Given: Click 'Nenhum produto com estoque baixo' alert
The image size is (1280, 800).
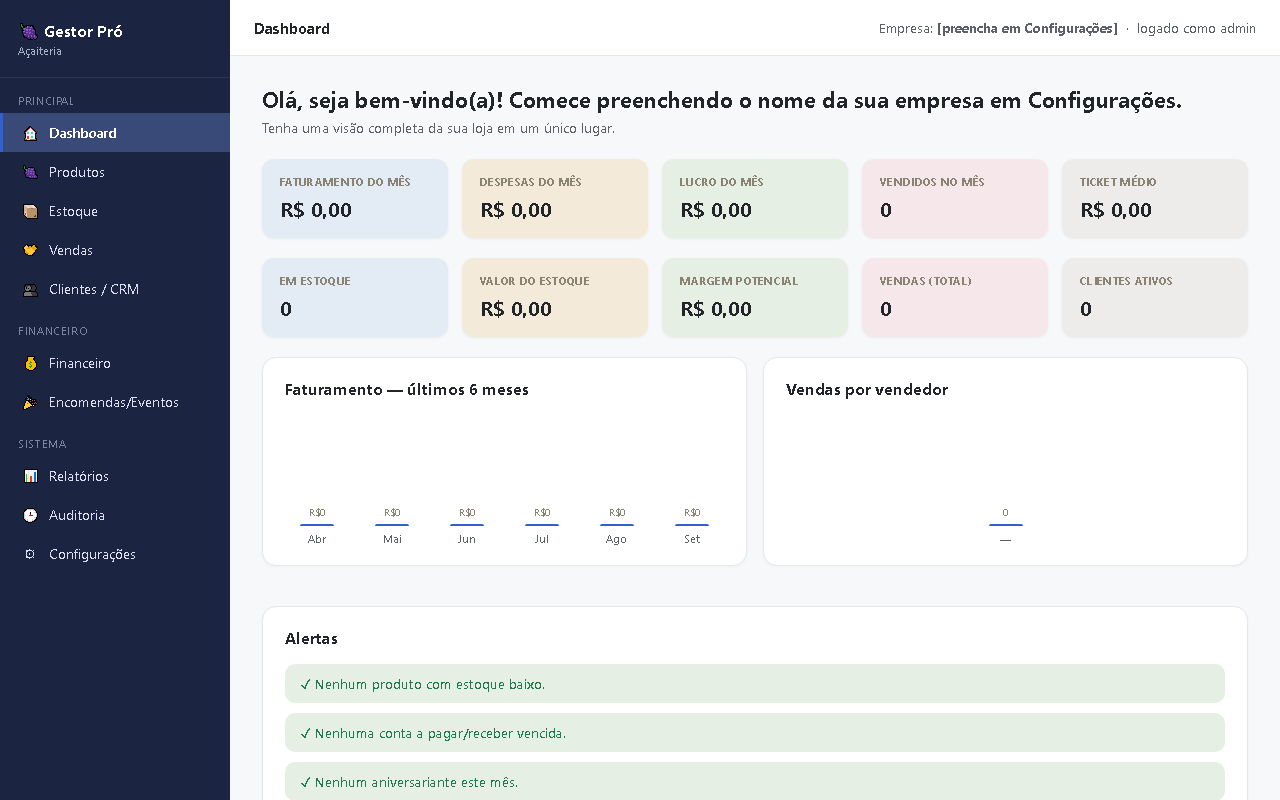Looking at the screenshot, I should (x=755, y=684).
